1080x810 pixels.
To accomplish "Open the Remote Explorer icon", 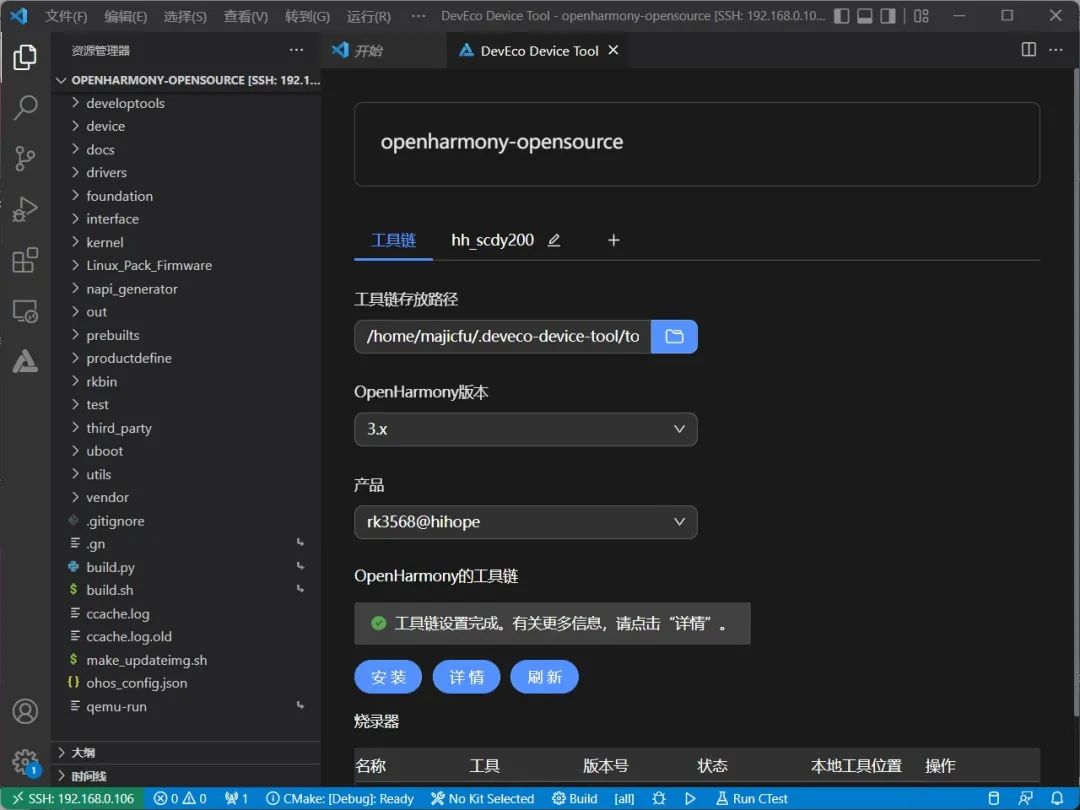I will pyautogui.click(x=25, y=311).
